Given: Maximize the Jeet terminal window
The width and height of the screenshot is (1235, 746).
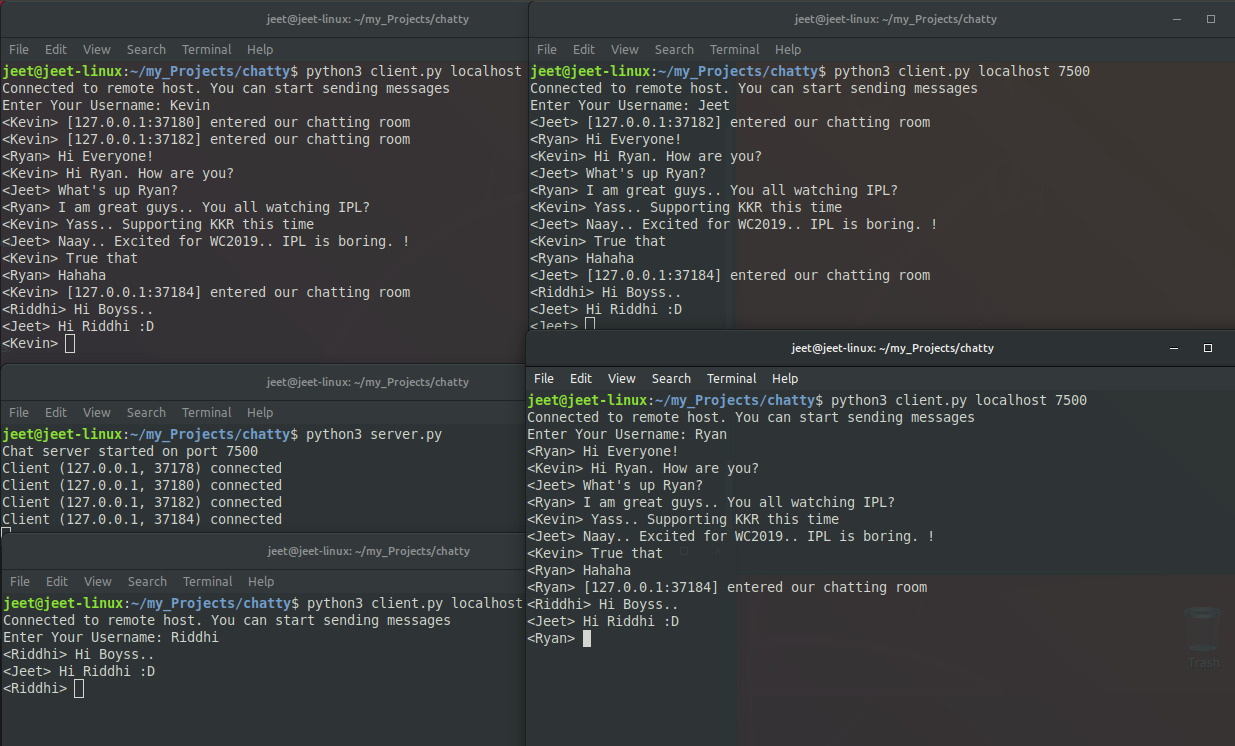Looking at the screenshot, I should click(x=1211, y=18).
